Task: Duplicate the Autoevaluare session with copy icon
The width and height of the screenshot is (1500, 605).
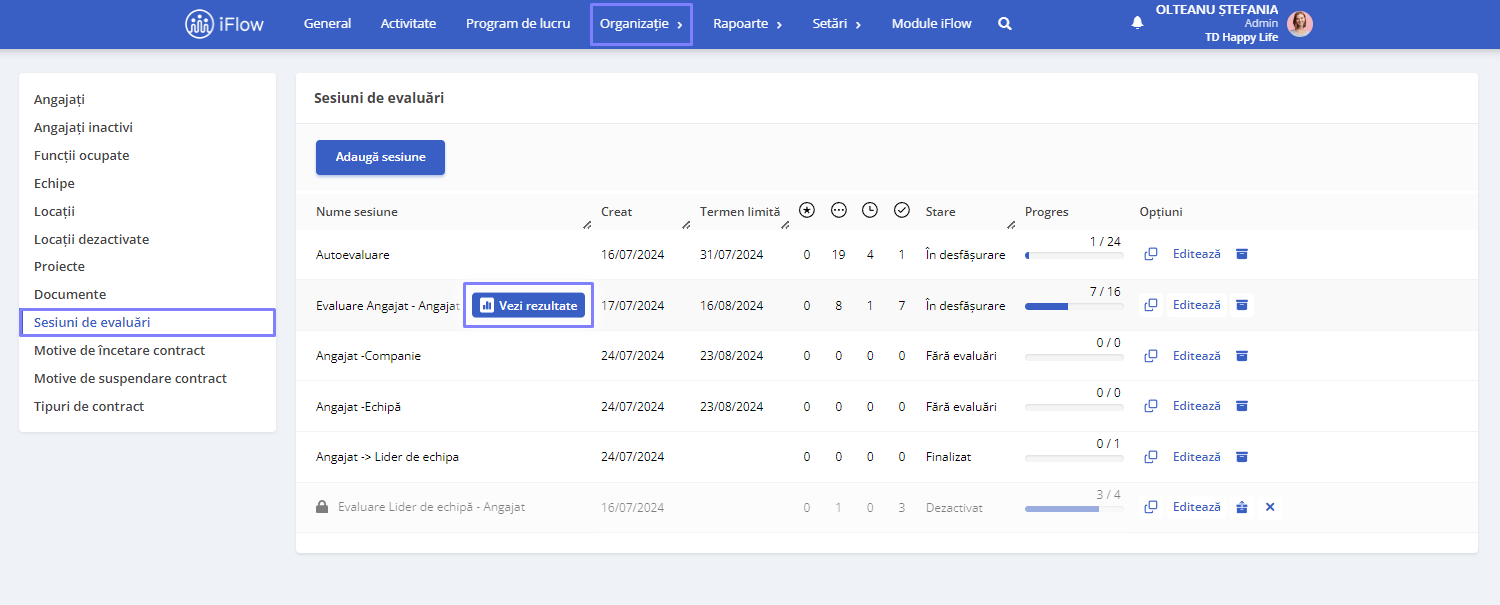Action: pos(1151,254)
